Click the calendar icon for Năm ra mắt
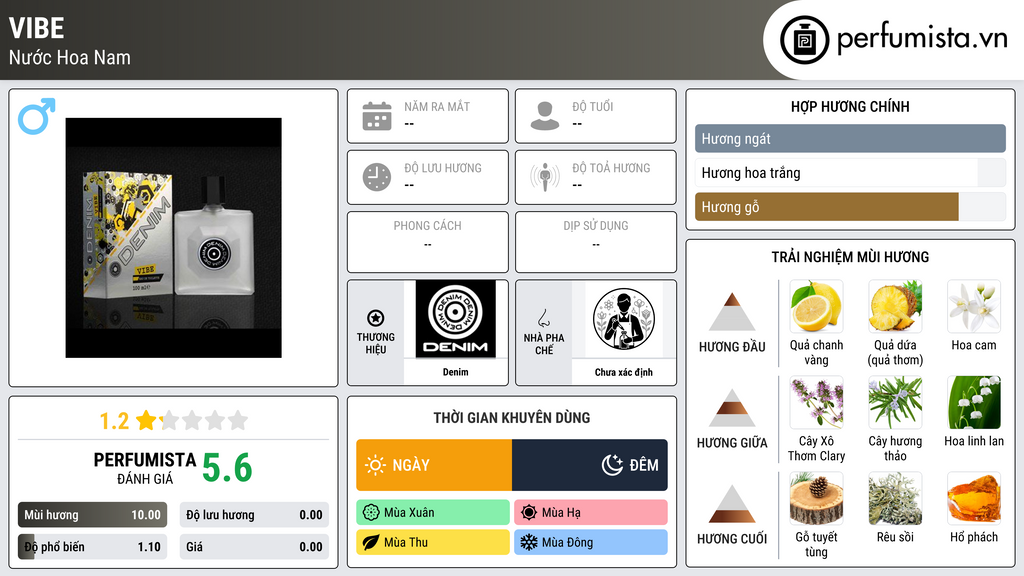The width and height of the screenshot is (1024, 576). pyautogui.click(x=377, y=116)
